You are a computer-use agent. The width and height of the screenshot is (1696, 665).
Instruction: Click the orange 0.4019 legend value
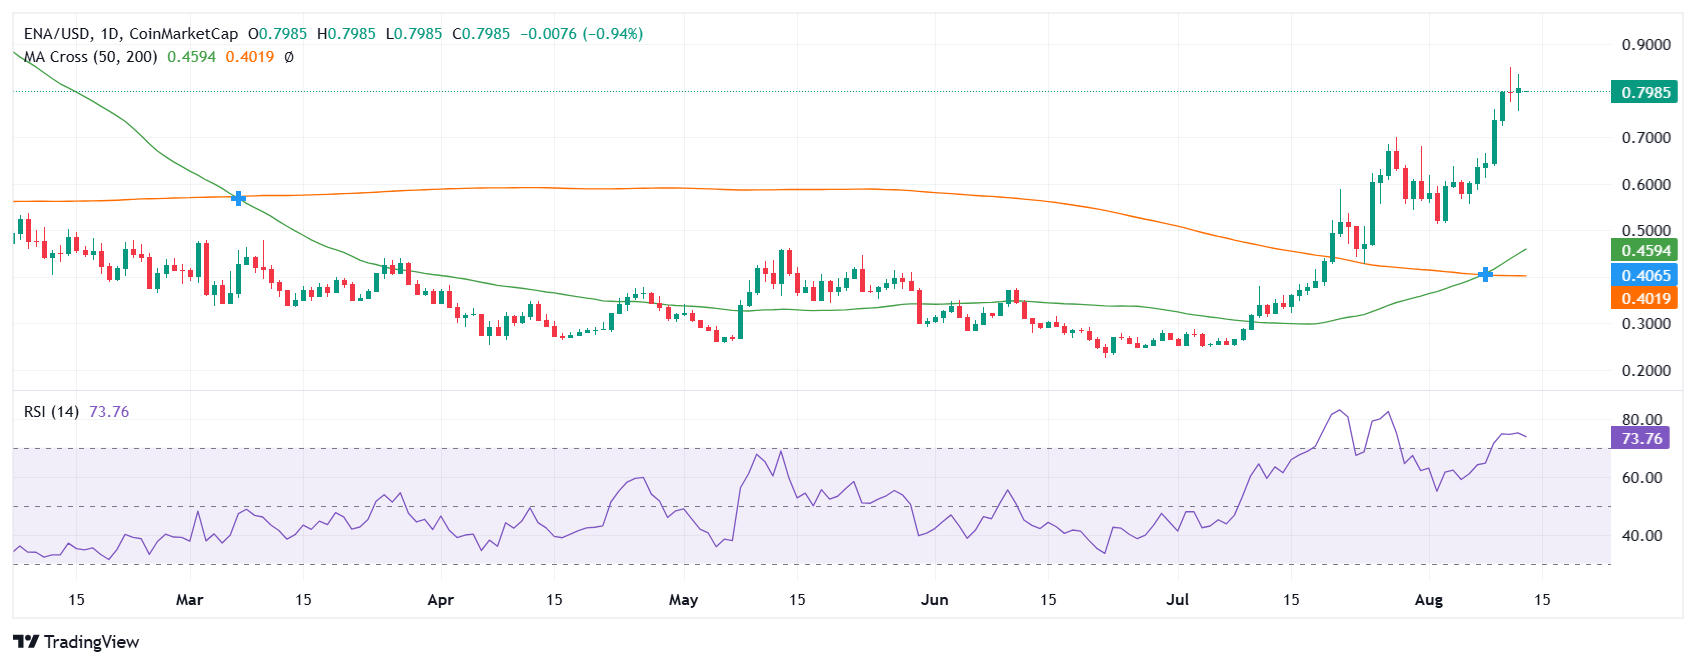pos(249,57)
